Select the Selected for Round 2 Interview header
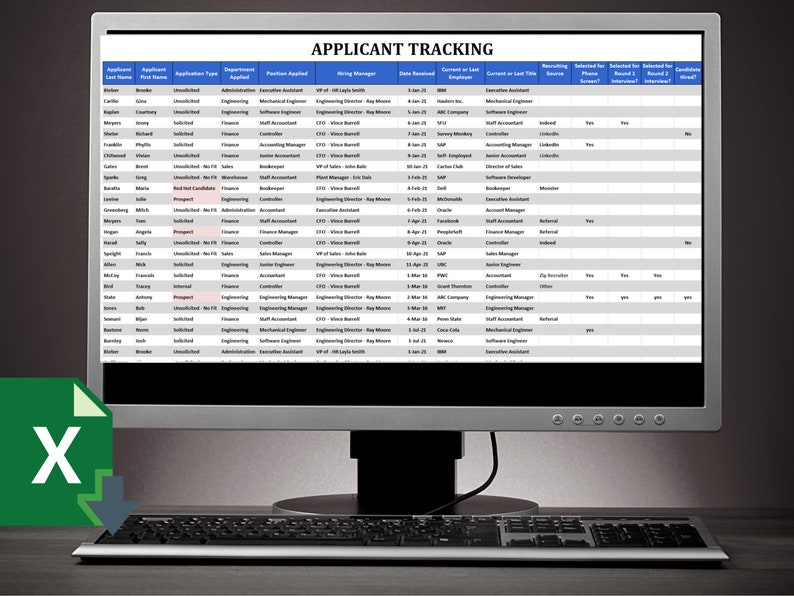This screenshot has height=596, width=794. [x=657, y=73]
